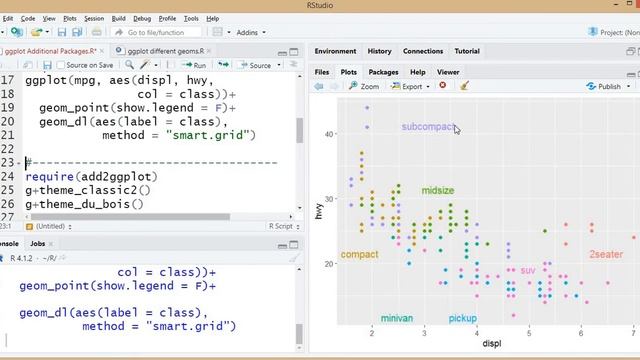
Task: View current working directory arrow in console
Action: (x=62, y=258)
